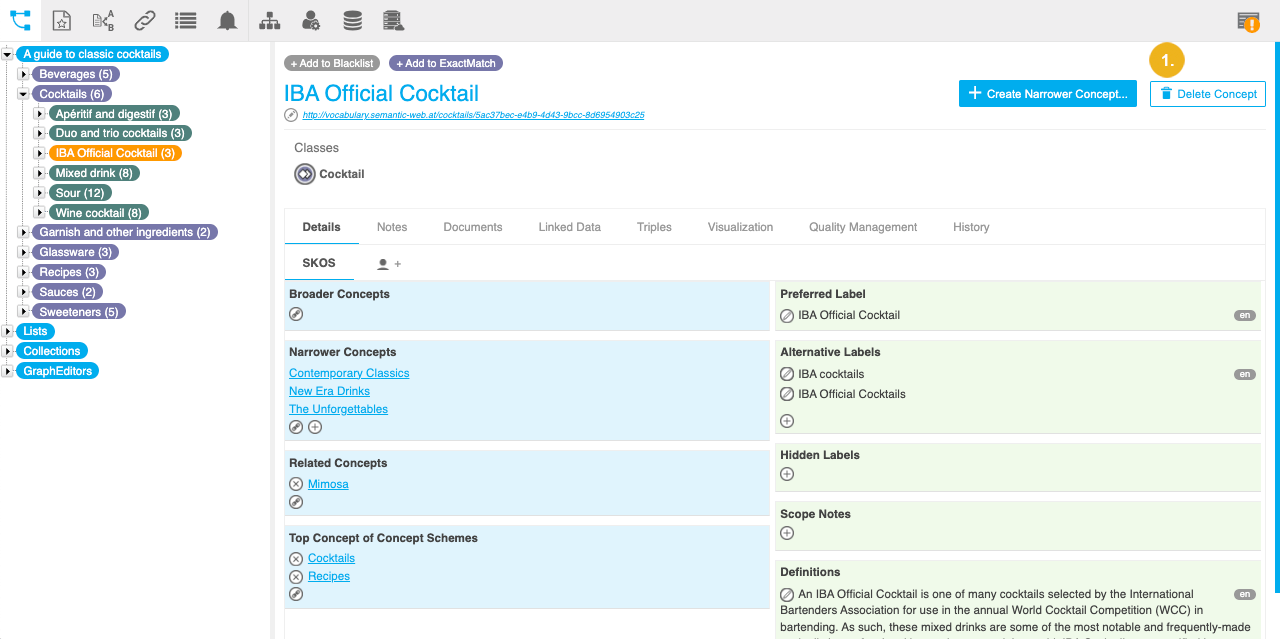
Task: Collapse A guide to classic cocktails project
Action: (x=8, y=55)
